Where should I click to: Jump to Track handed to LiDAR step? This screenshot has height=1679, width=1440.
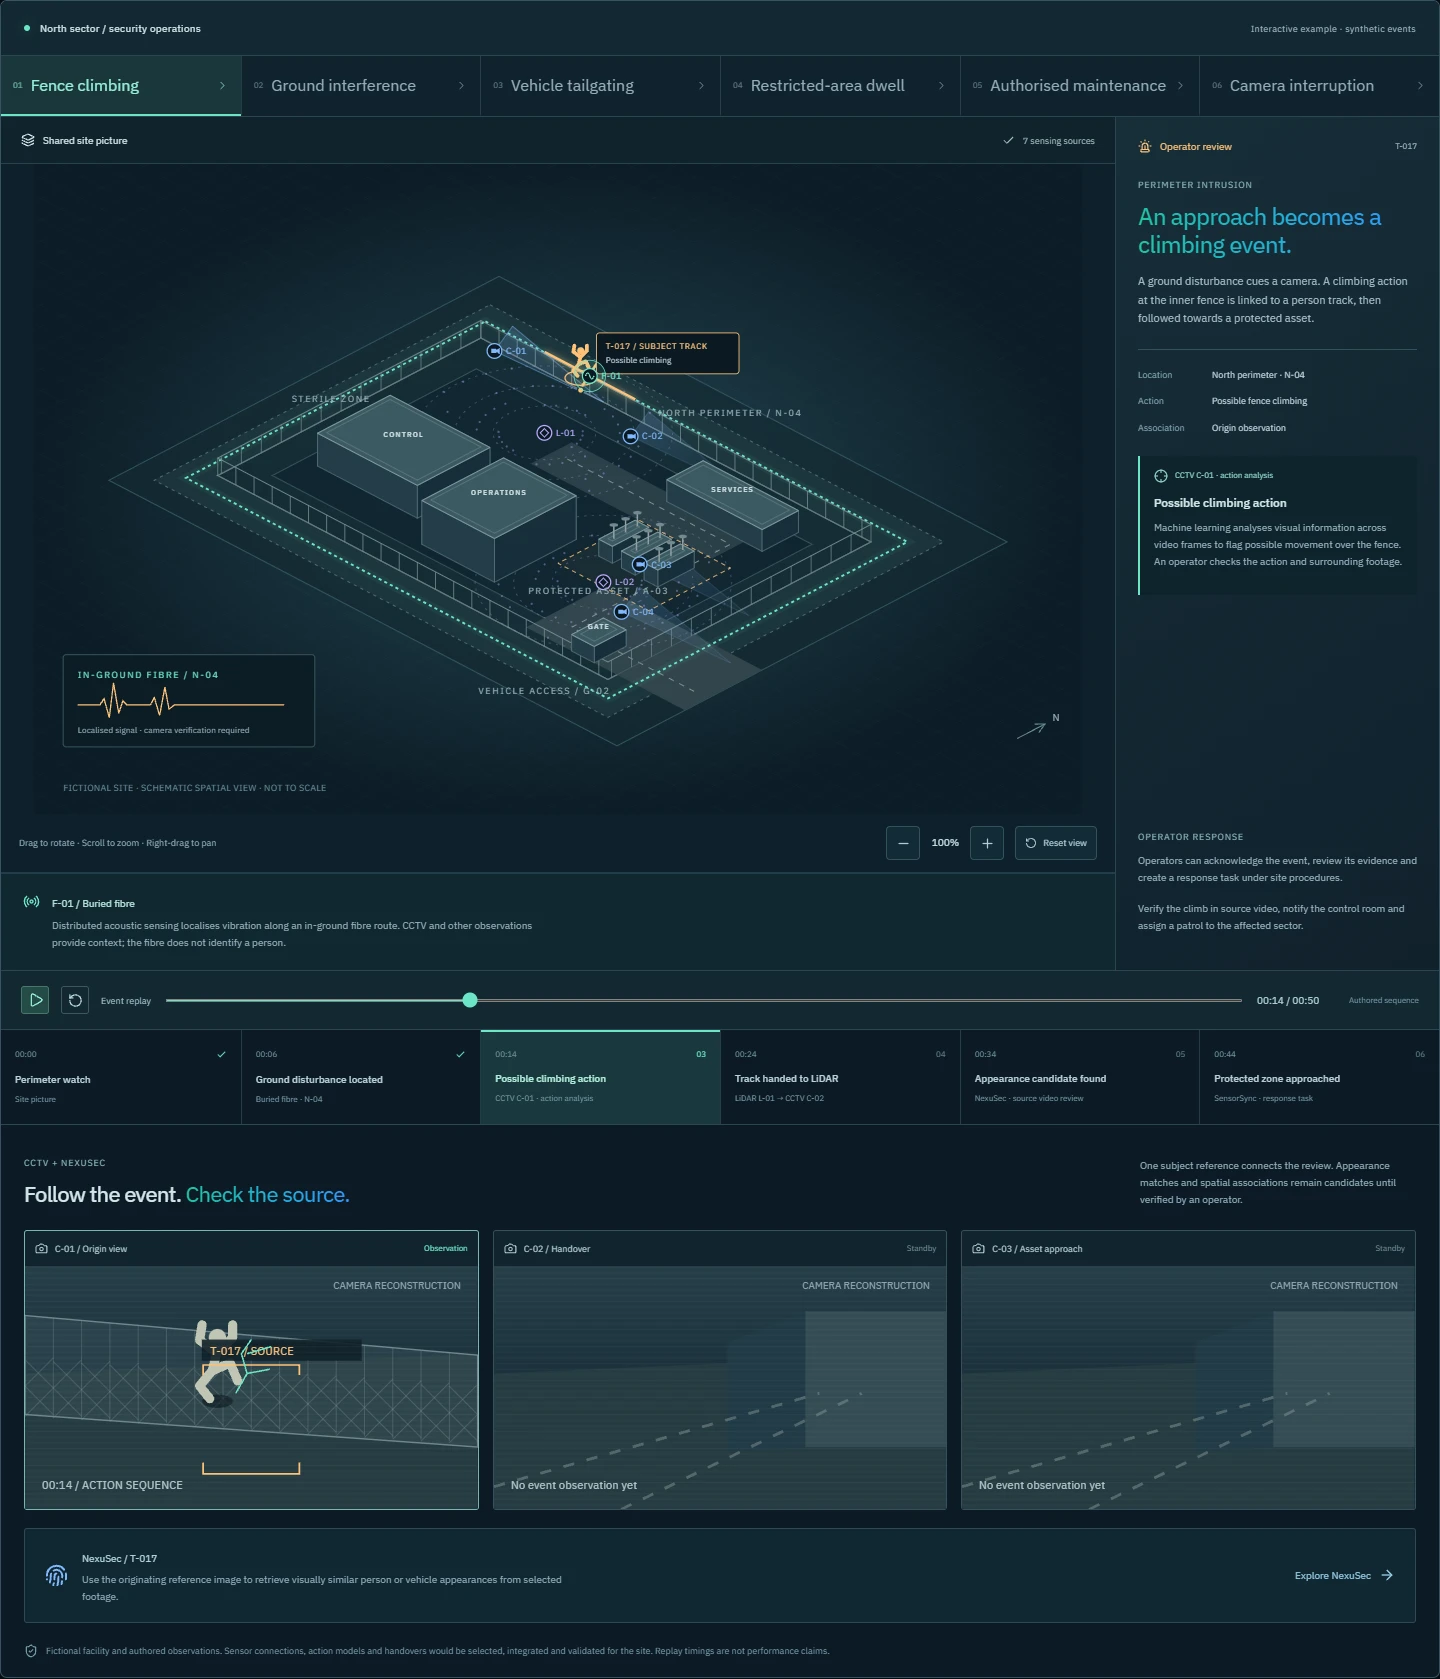tap(840, 1077)
